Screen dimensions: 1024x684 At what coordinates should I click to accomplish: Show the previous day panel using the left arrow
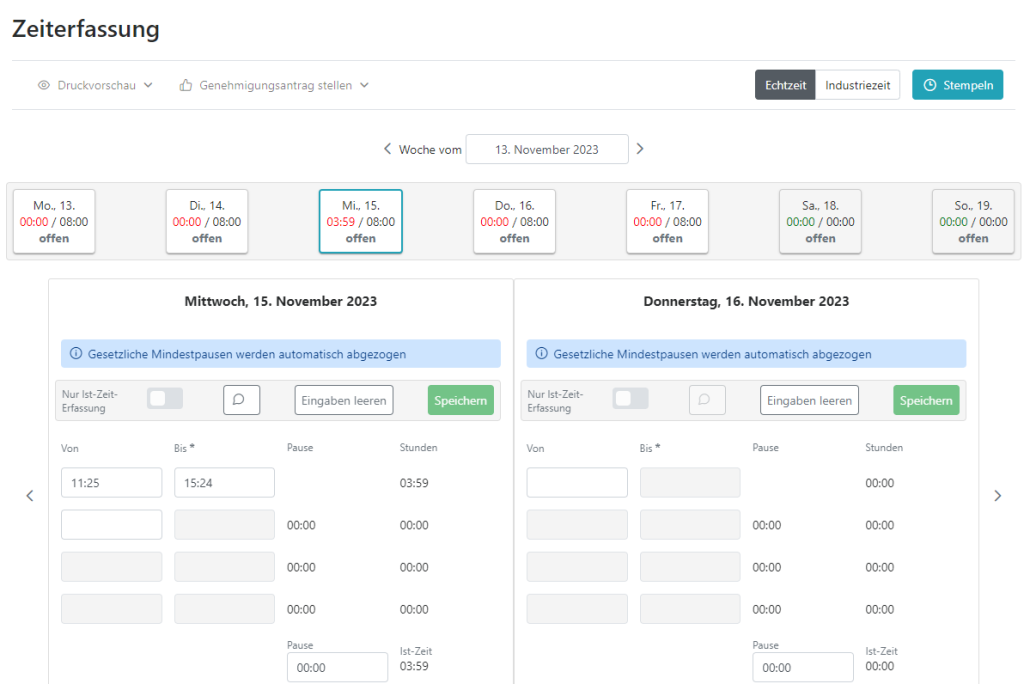coord(30,496)
